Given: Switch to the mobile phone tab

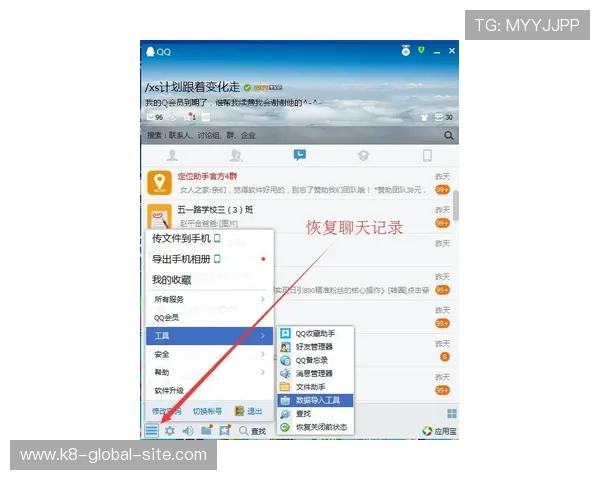Looking at the screenshot, I should [x=427, y=155].
